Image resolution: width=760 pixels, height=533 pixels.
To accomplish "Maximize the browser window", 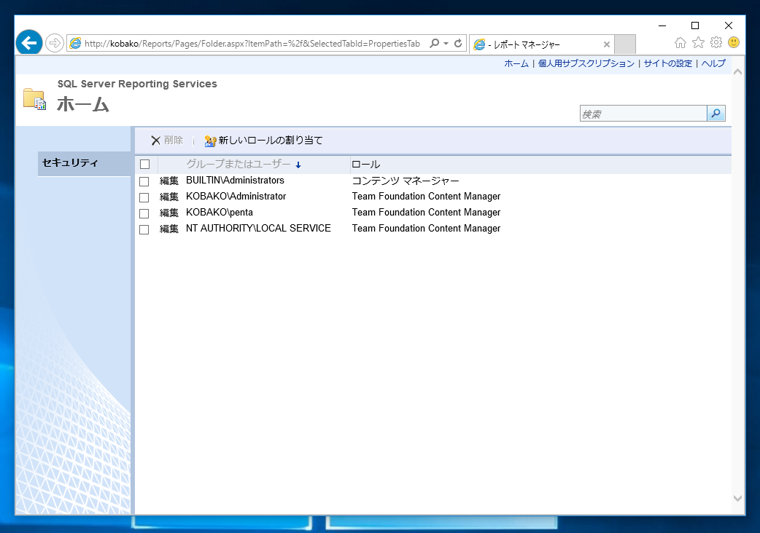I will click(x=695, y=25).
